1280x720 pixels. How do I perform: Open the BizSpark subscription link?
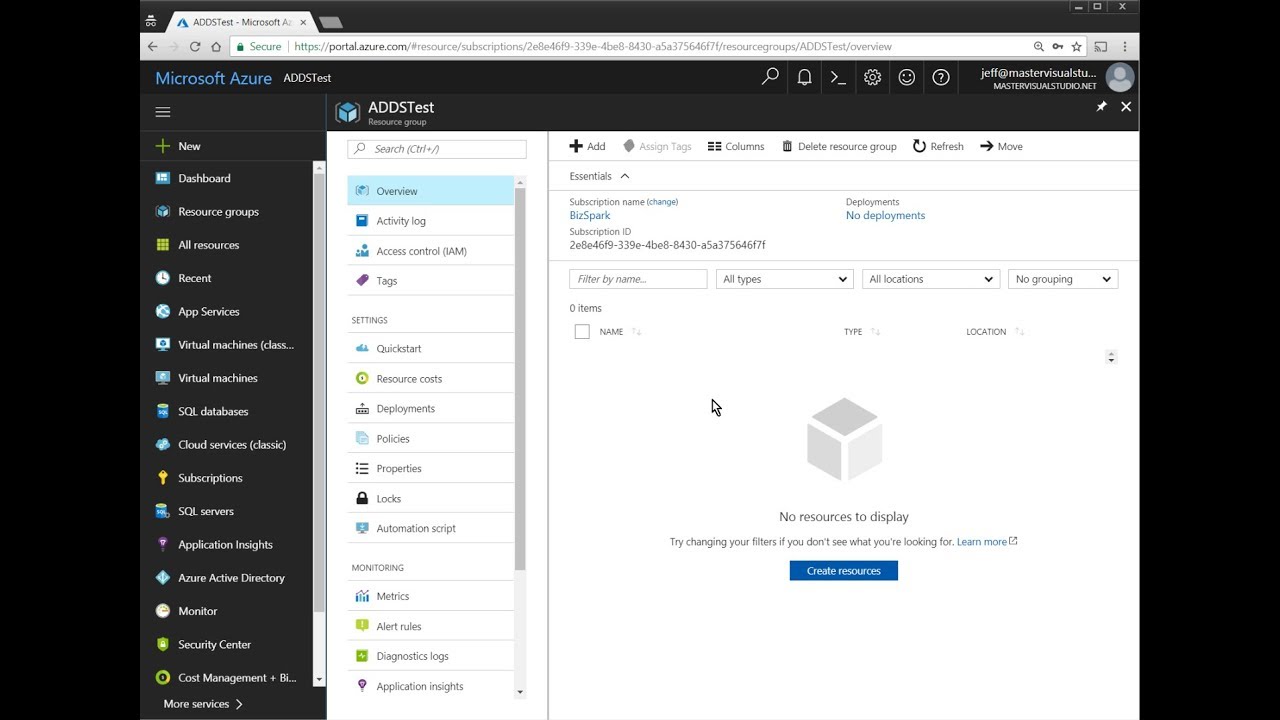[x=589, y=215]
